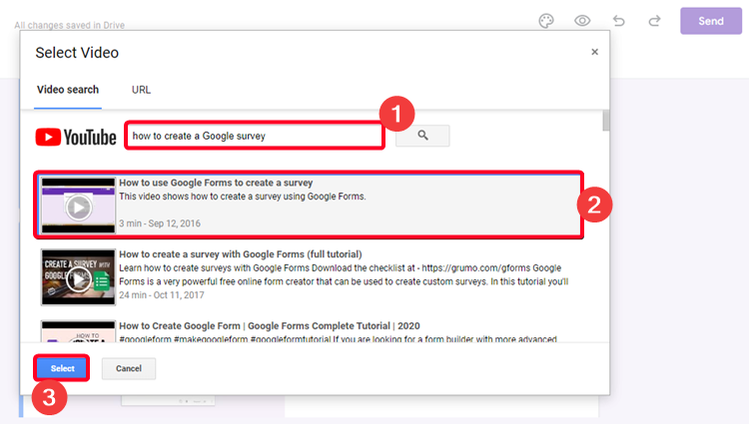
Task: Click the YouTube search text field
Action: (x=255, y=136)
